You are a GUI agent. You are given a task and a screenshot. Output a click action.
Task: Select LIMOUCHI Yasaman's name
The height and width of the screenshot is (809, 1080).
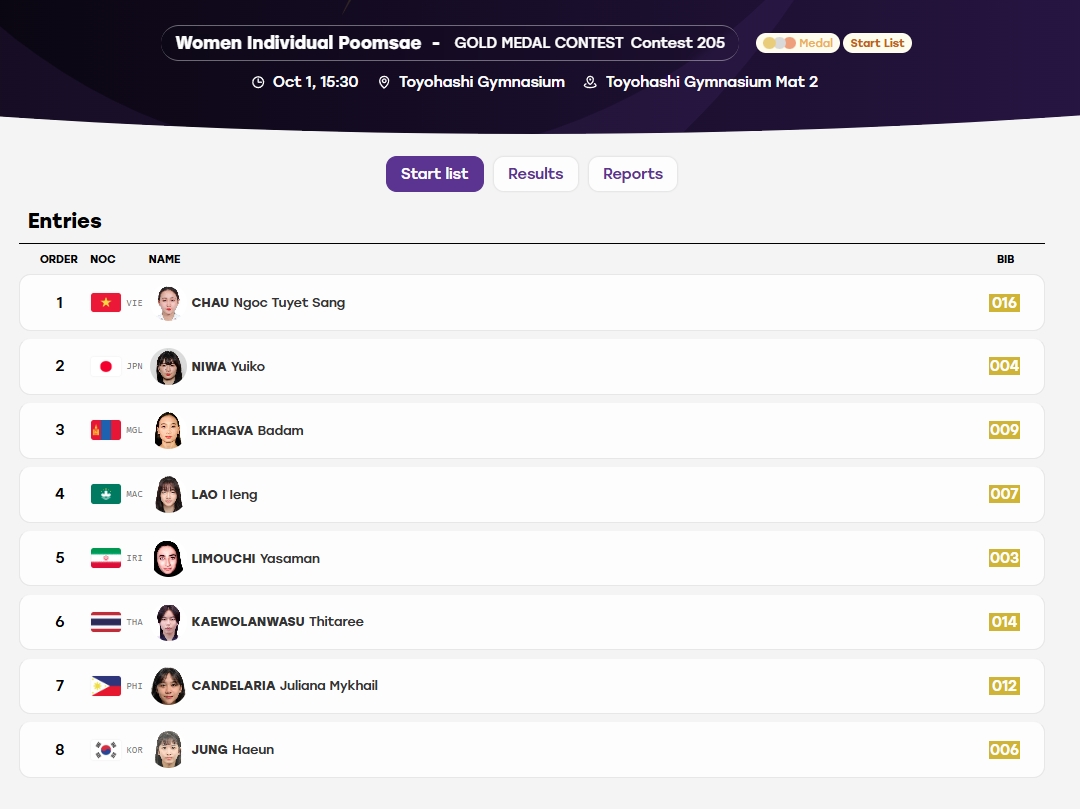click(256, 558)
